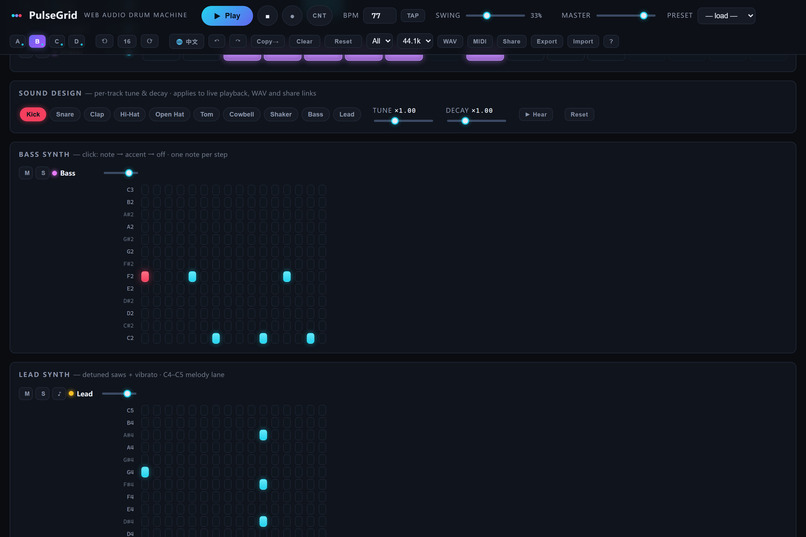
Task: Click the Import button
Action: click(x=583, y=42)
